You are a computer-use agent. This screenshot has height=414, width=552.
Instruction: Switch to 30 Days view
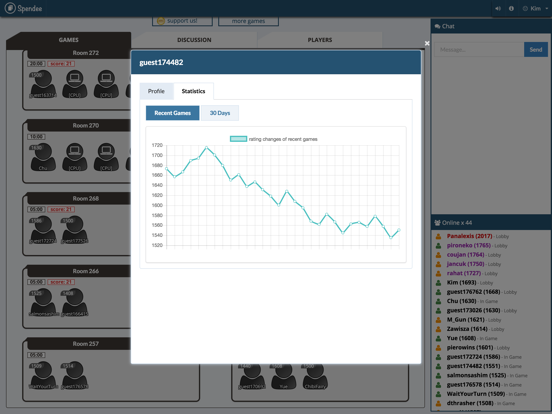click(x=220, y=113)
